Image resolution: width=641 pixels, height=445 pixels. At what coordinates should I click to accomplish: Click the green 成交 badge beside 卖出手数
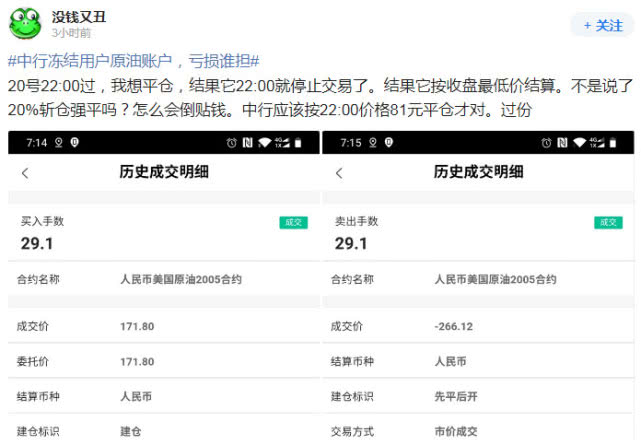(608, 222)
